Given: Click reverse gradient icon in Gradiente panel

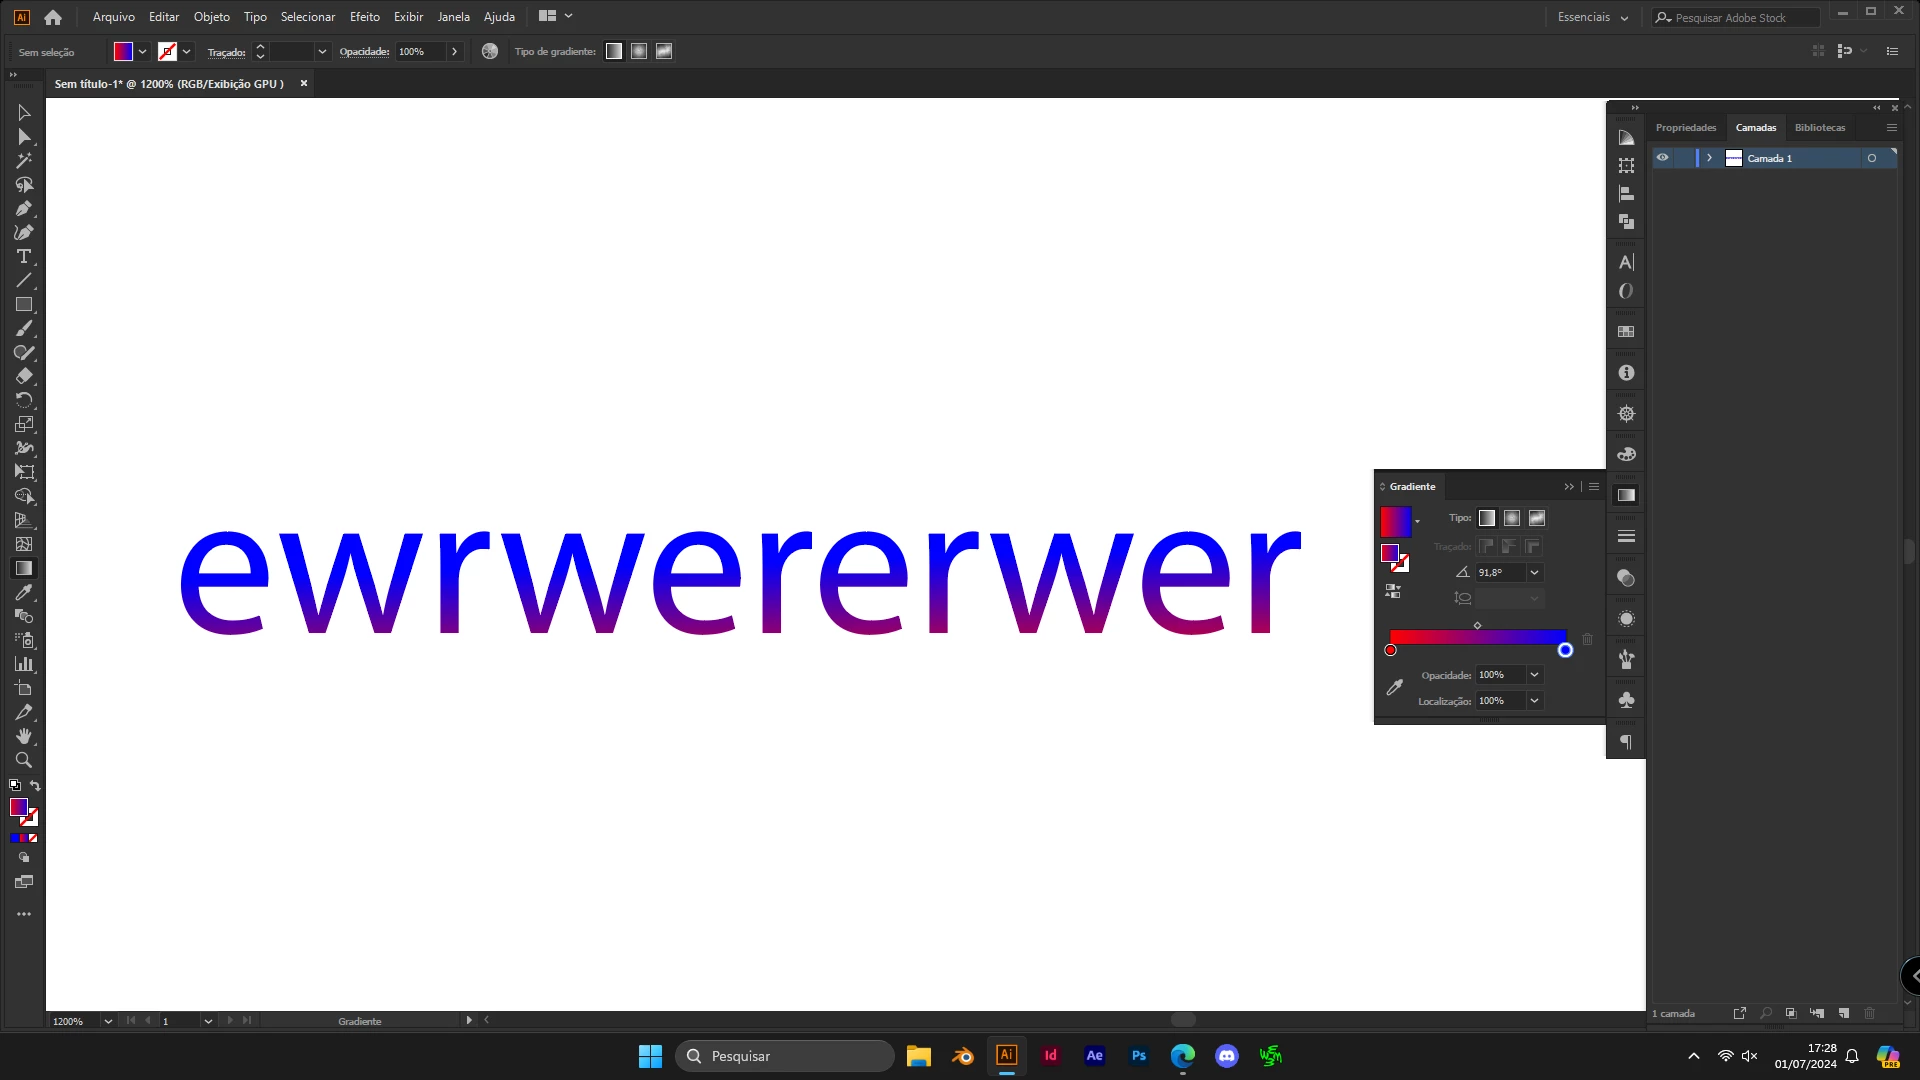Looking at the screenshot, I should pos(1393,591).
